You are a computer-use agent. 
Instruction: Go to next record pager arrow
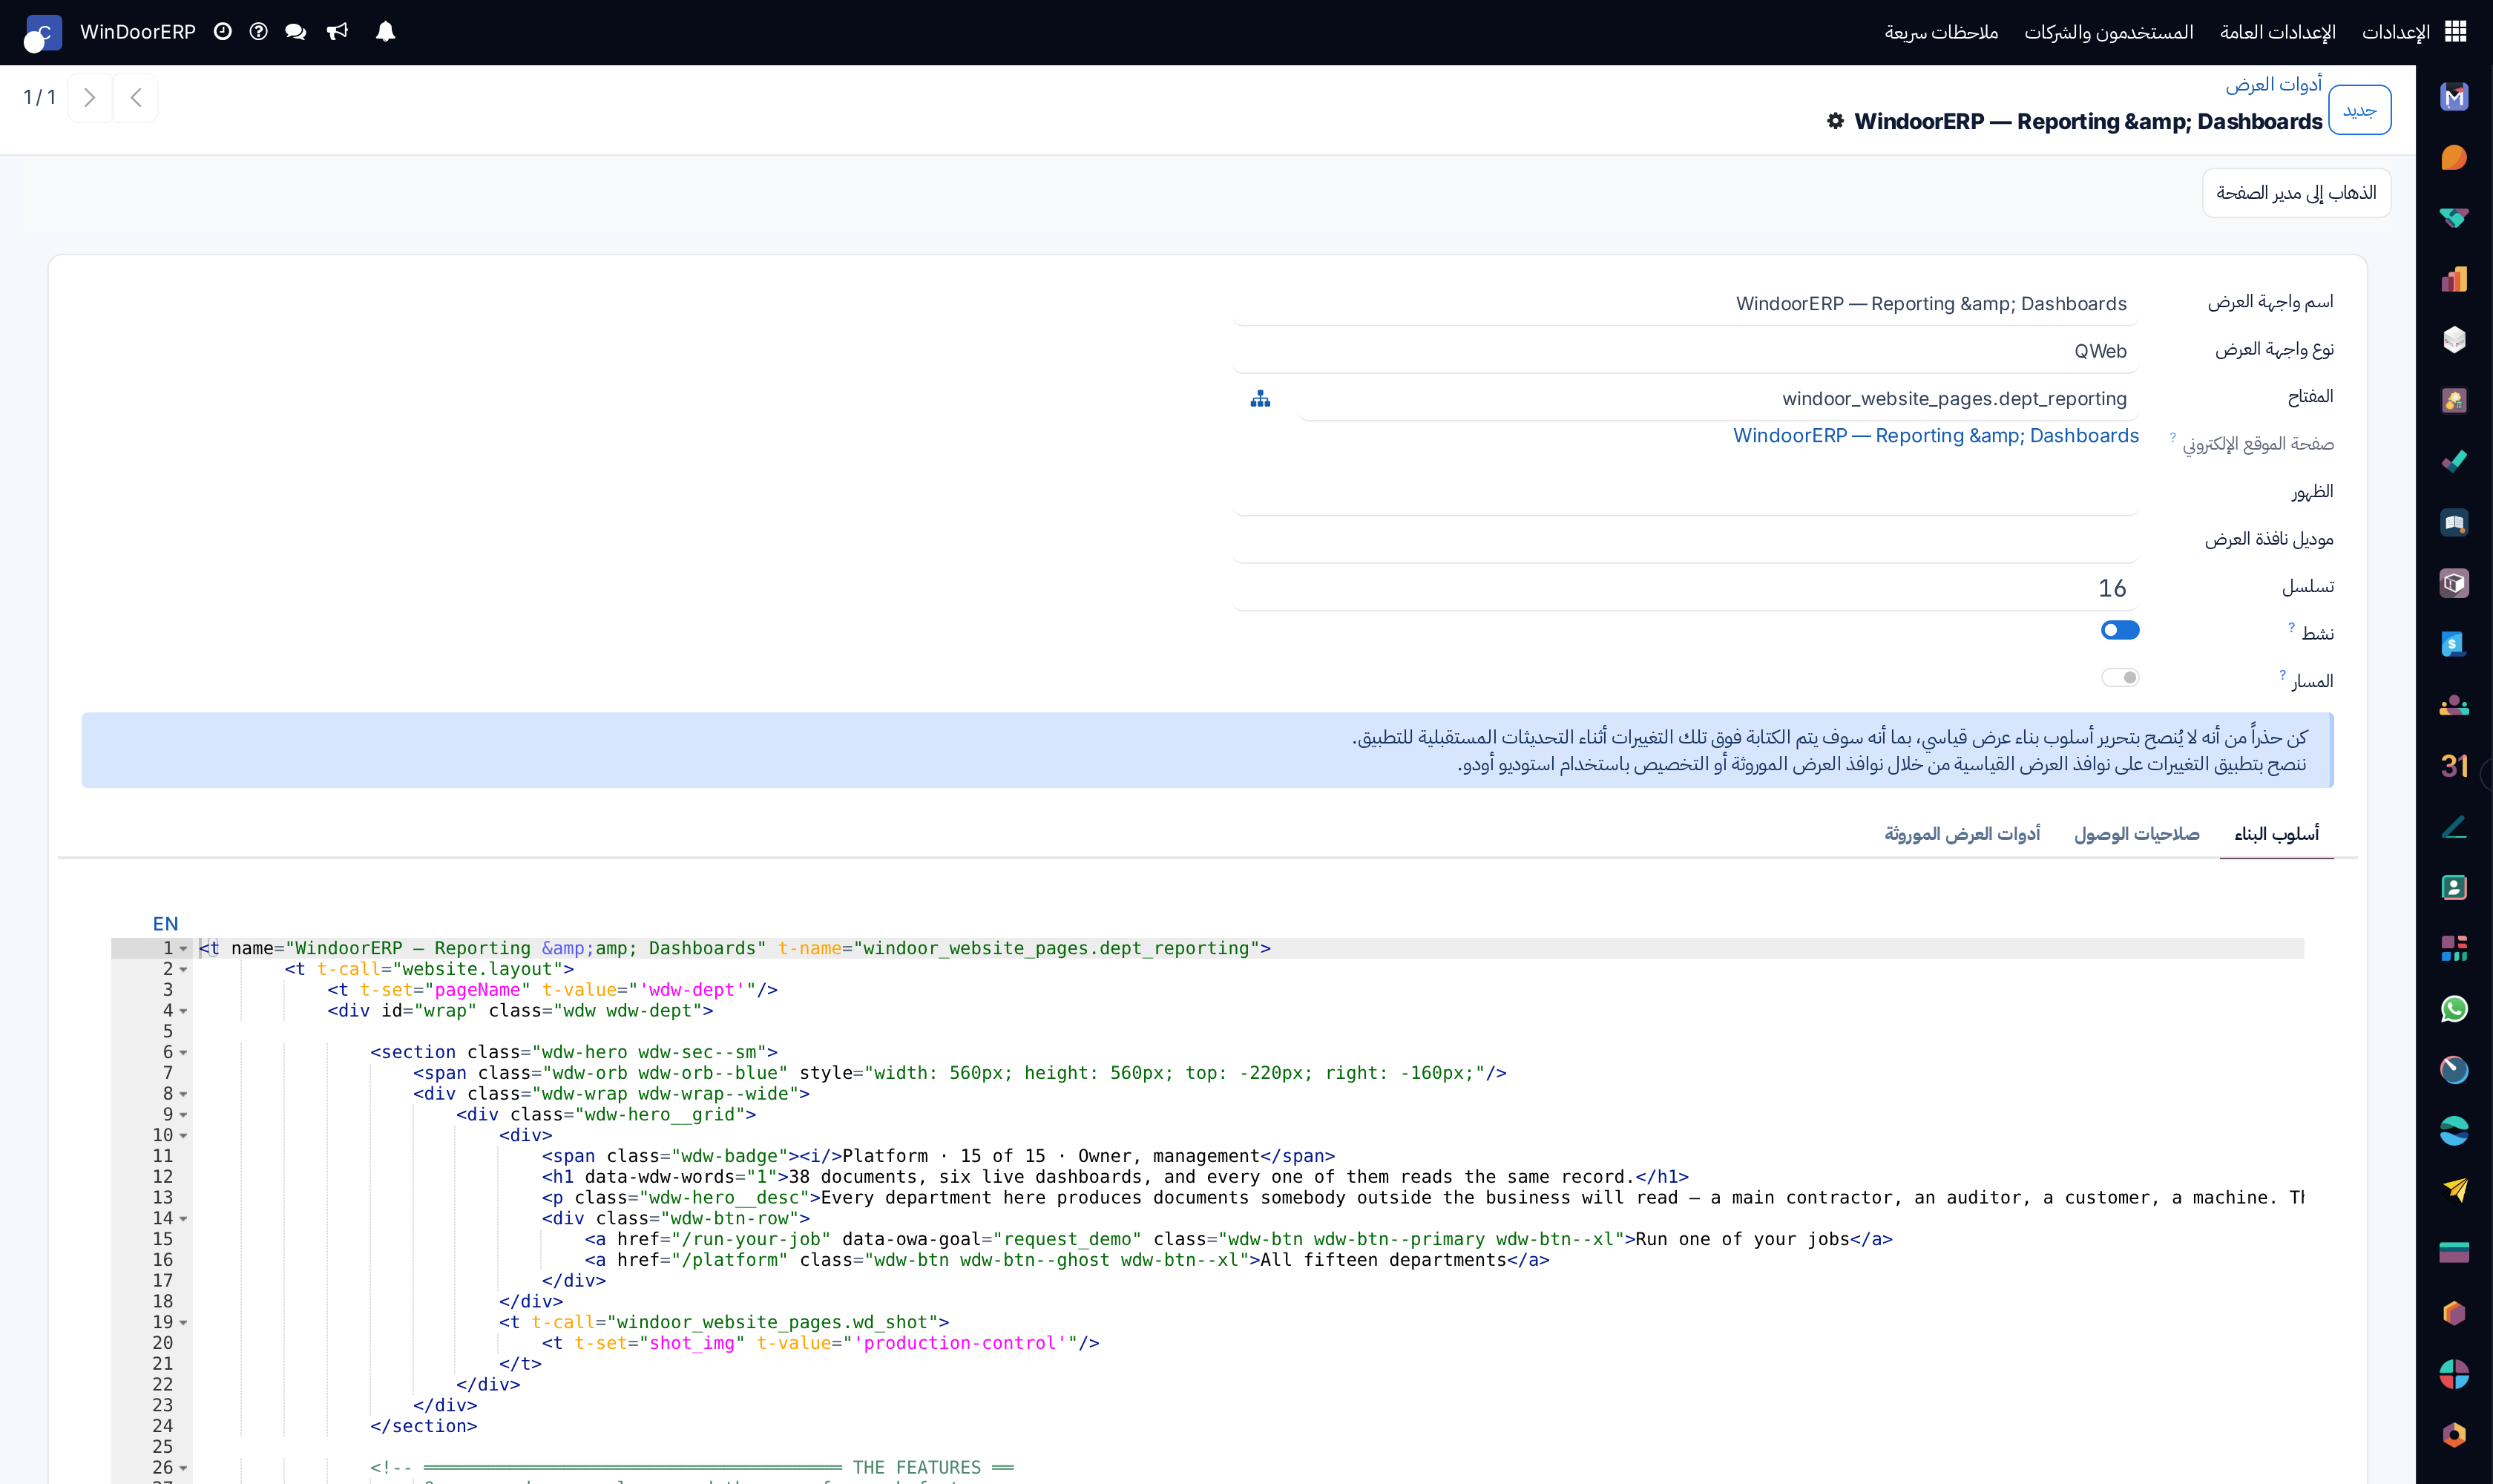click(89, 98)
